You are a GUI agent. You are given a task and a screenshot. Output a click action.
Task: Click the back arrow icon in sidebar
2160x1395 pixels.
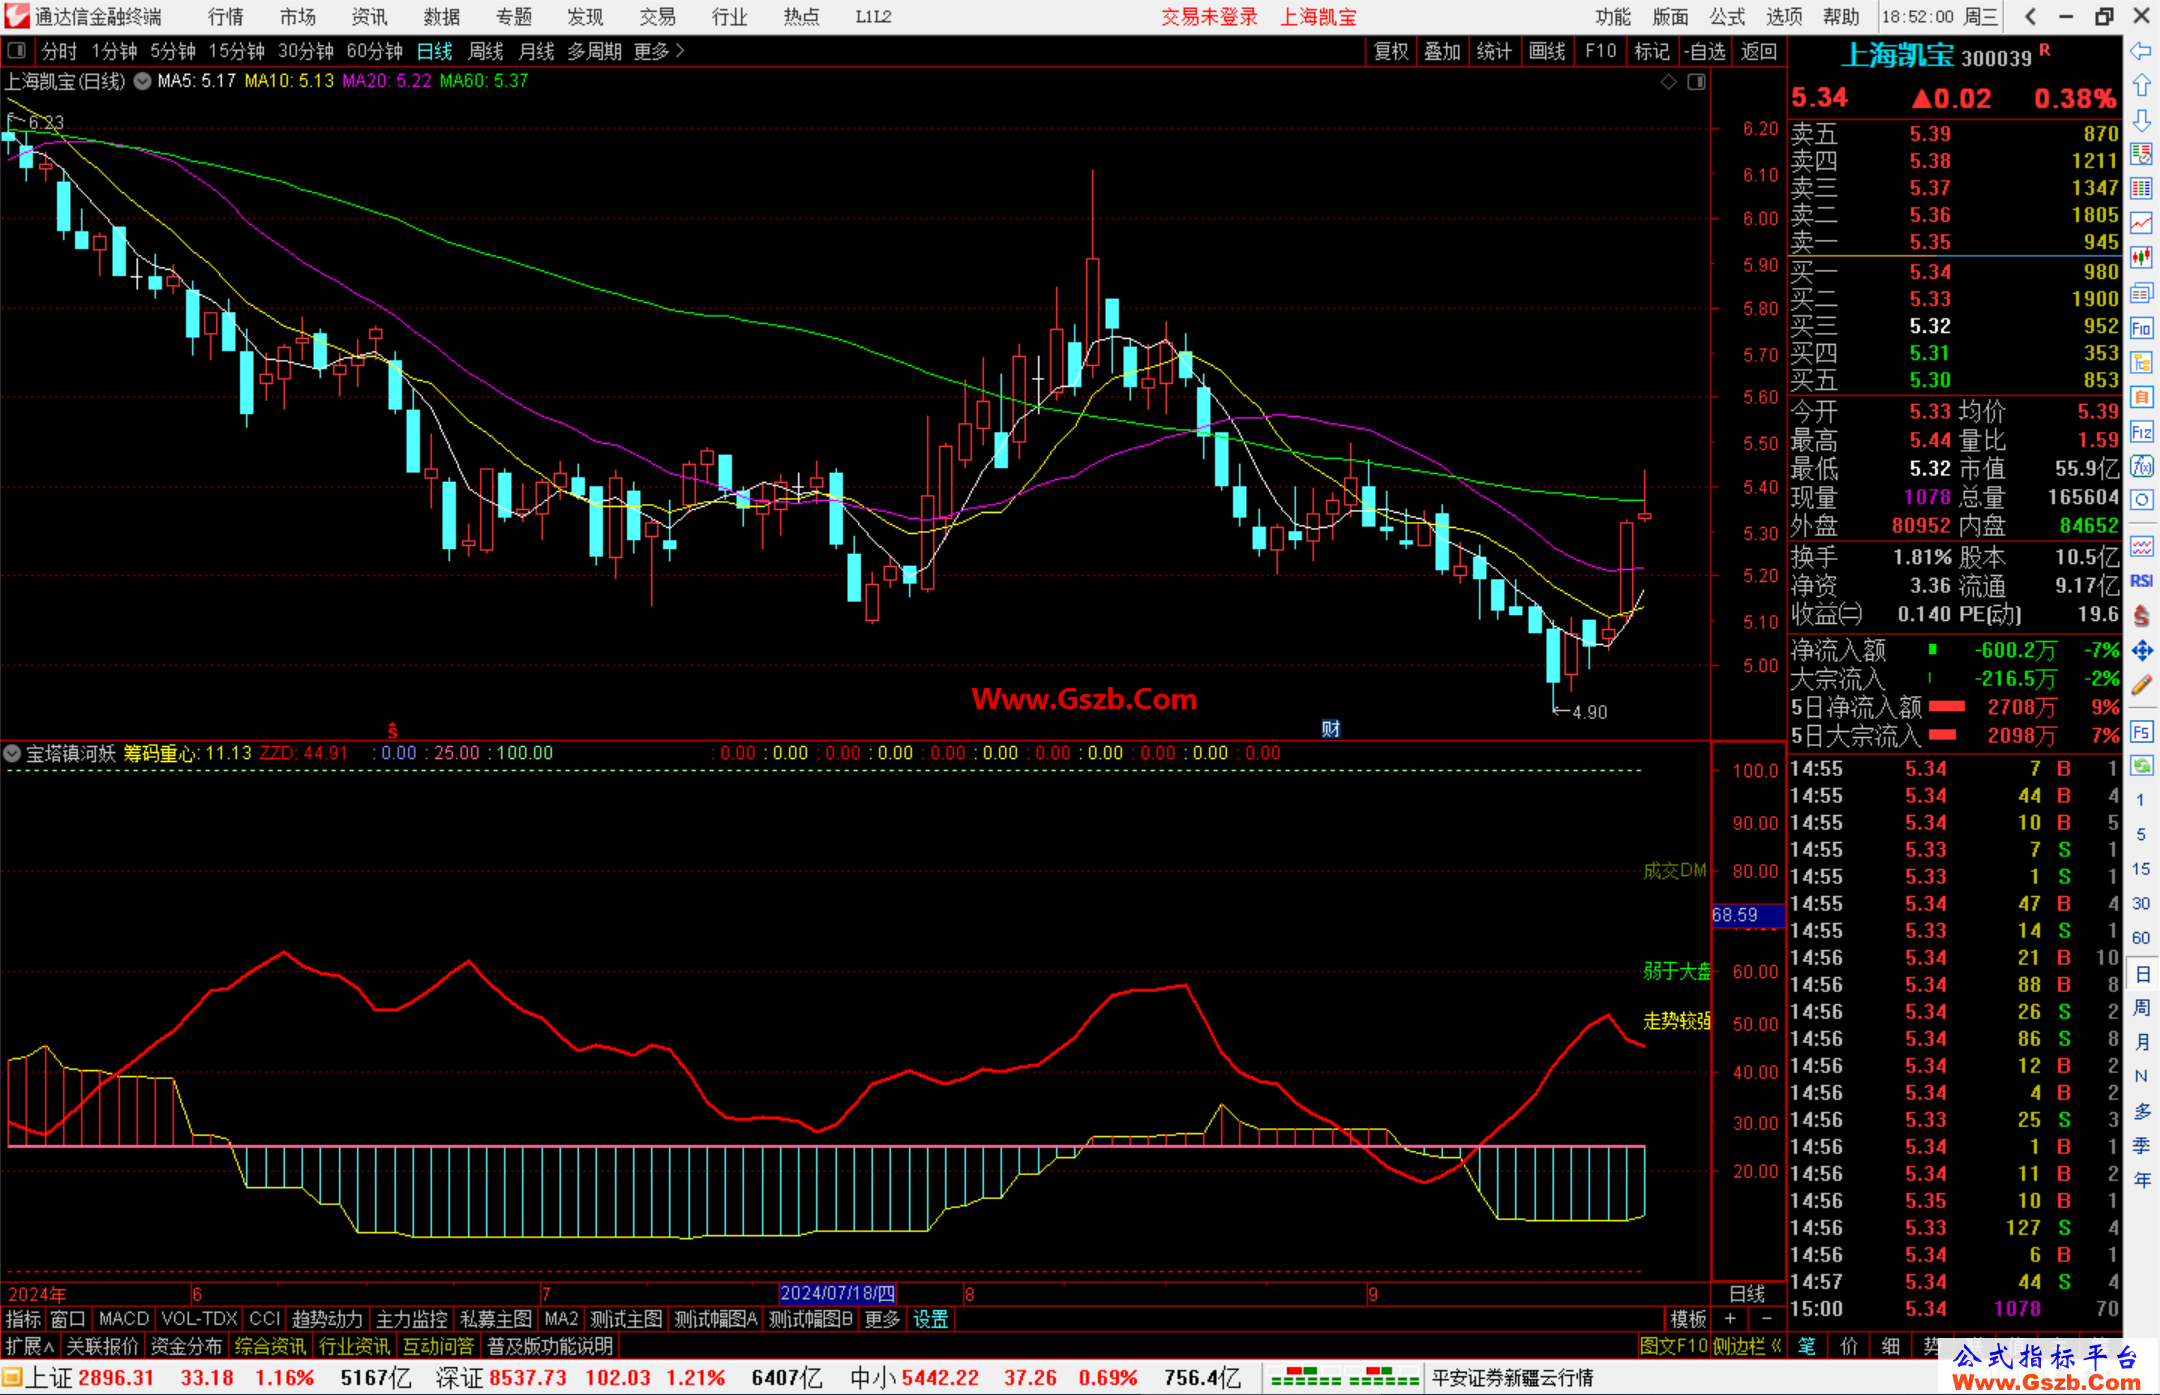coord(2141,51)
